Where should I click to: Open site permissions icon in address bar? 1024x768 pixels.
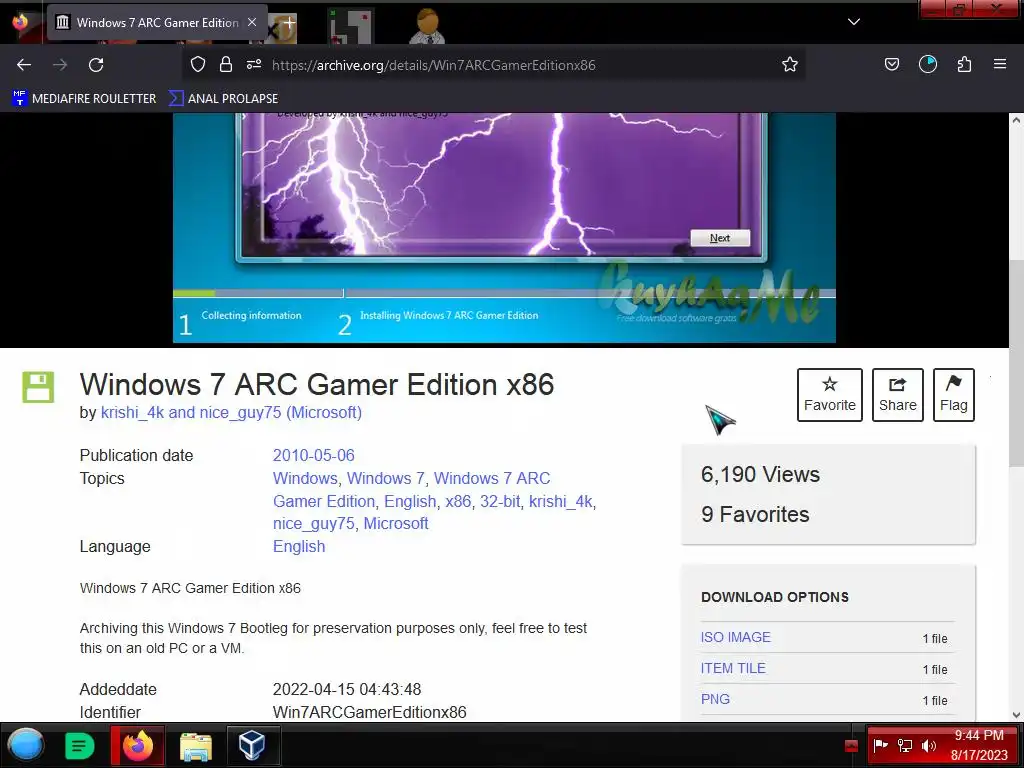point(254,64)
